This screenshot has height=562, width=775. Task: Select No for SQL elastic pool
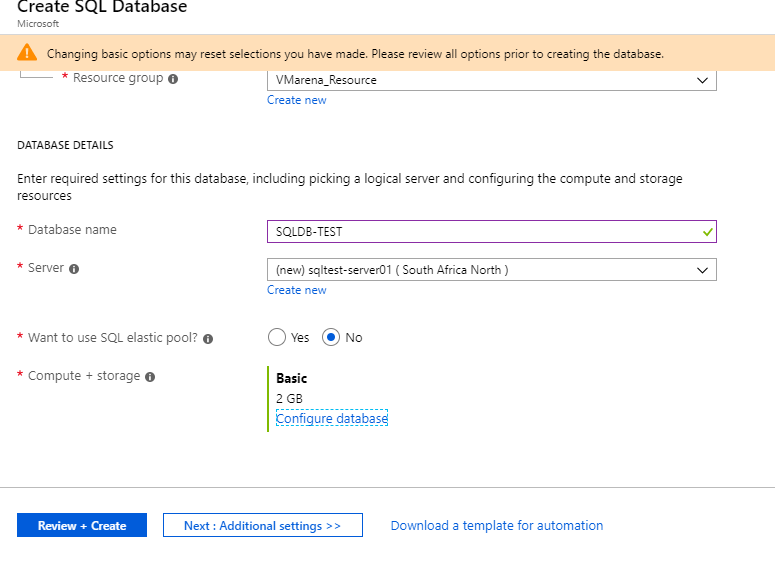click(331, 338)
